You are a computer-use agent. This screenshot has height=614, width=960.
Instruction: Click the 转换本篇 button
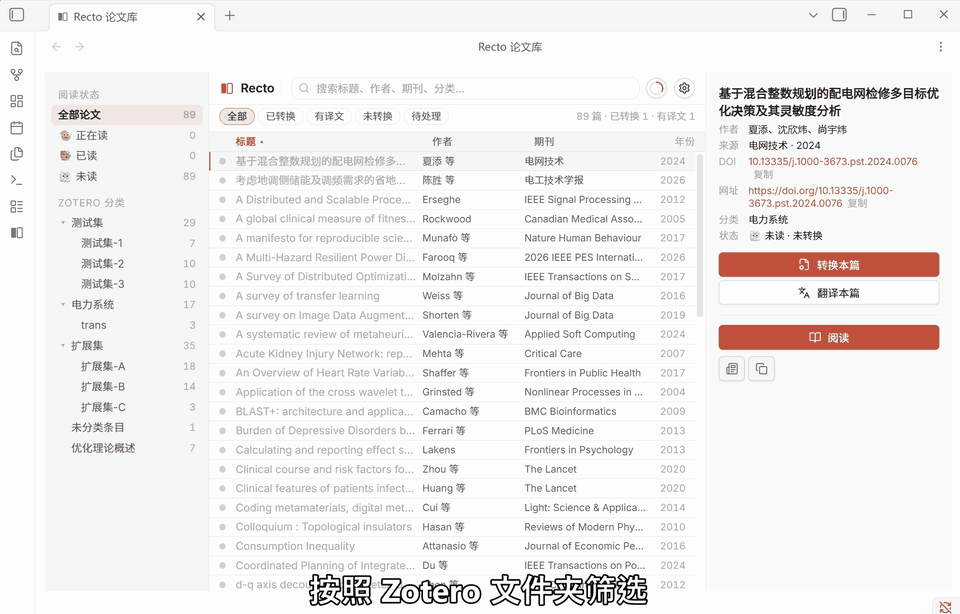pos(828,264)
